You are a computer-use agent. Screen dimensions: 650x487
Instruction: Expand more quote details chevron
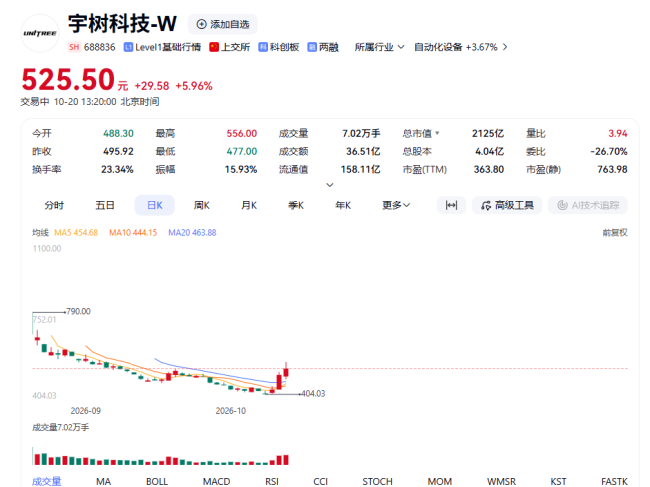tap(330, 185)
